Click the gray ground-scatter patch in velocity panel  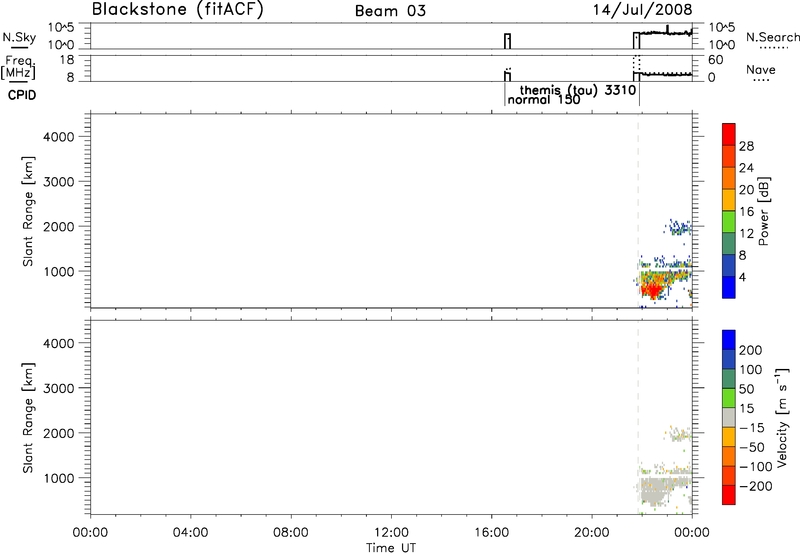pos(655,491)
